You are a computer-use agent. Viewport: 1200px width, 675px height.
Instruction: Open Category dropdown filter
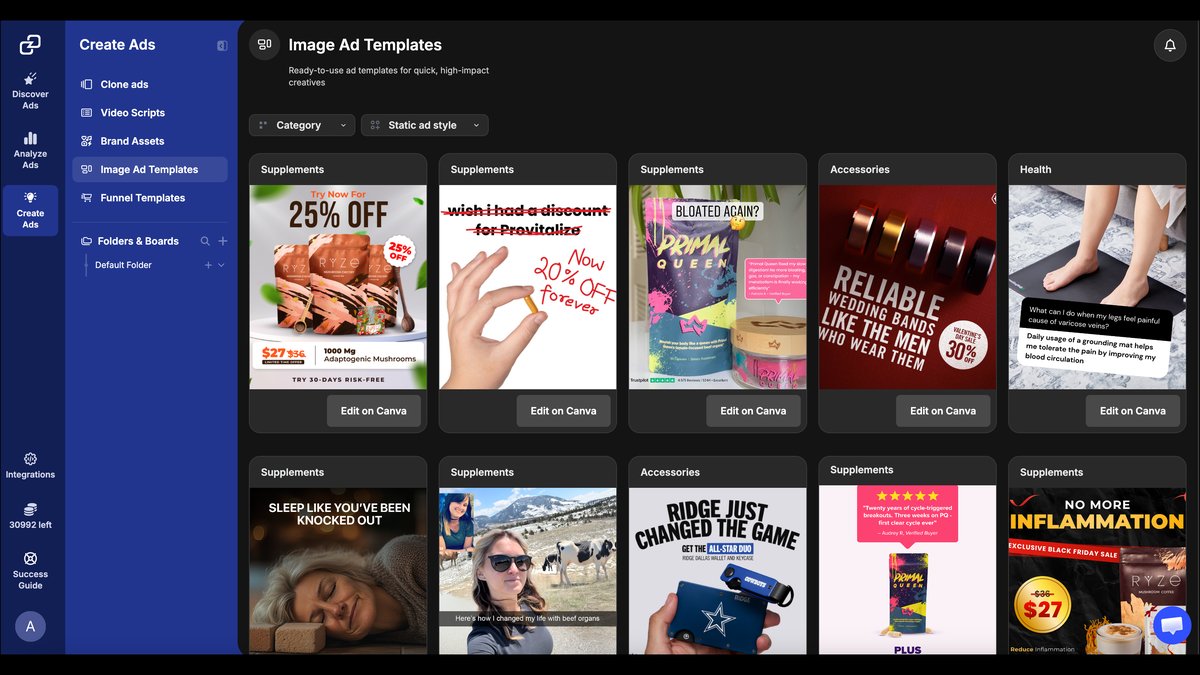point(302,125)
